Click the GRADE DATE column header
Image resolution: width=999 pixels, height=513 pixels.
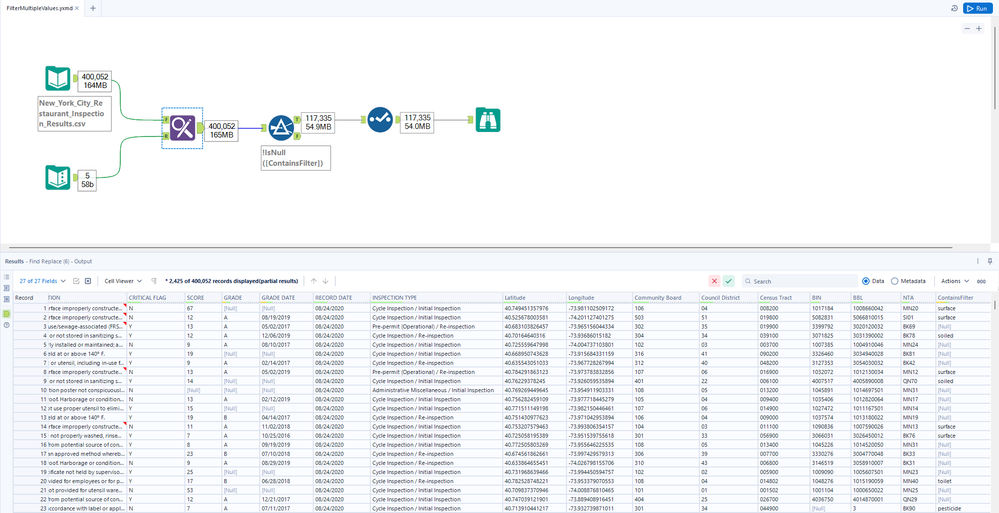[286, 298]
